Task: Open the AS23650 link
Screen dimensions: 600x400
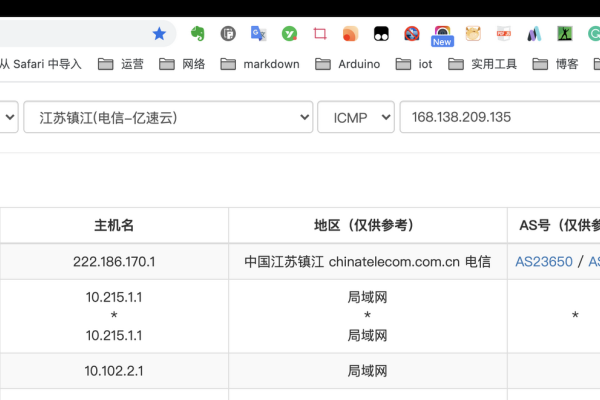Action: click(x=544, y=262)
